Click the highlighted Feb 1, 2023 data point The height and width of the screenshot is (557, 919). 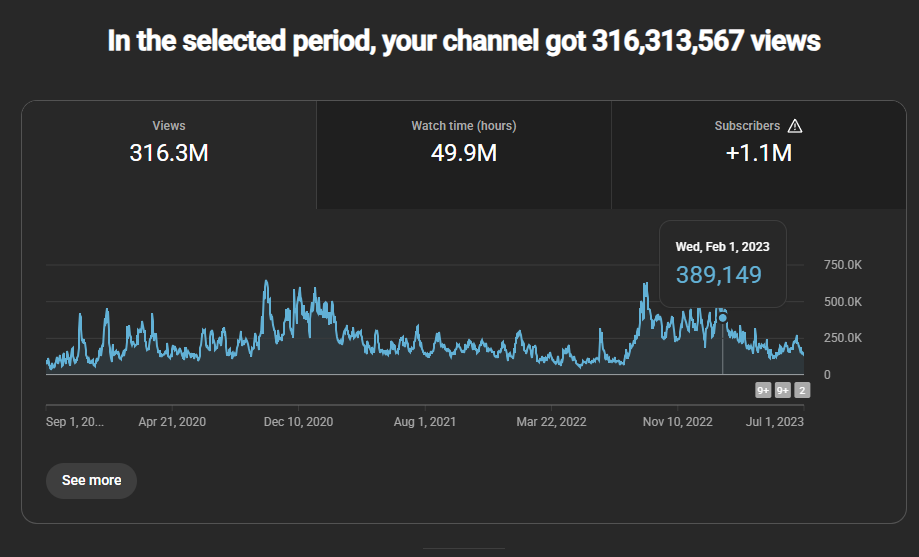click(x=723, y=318)
